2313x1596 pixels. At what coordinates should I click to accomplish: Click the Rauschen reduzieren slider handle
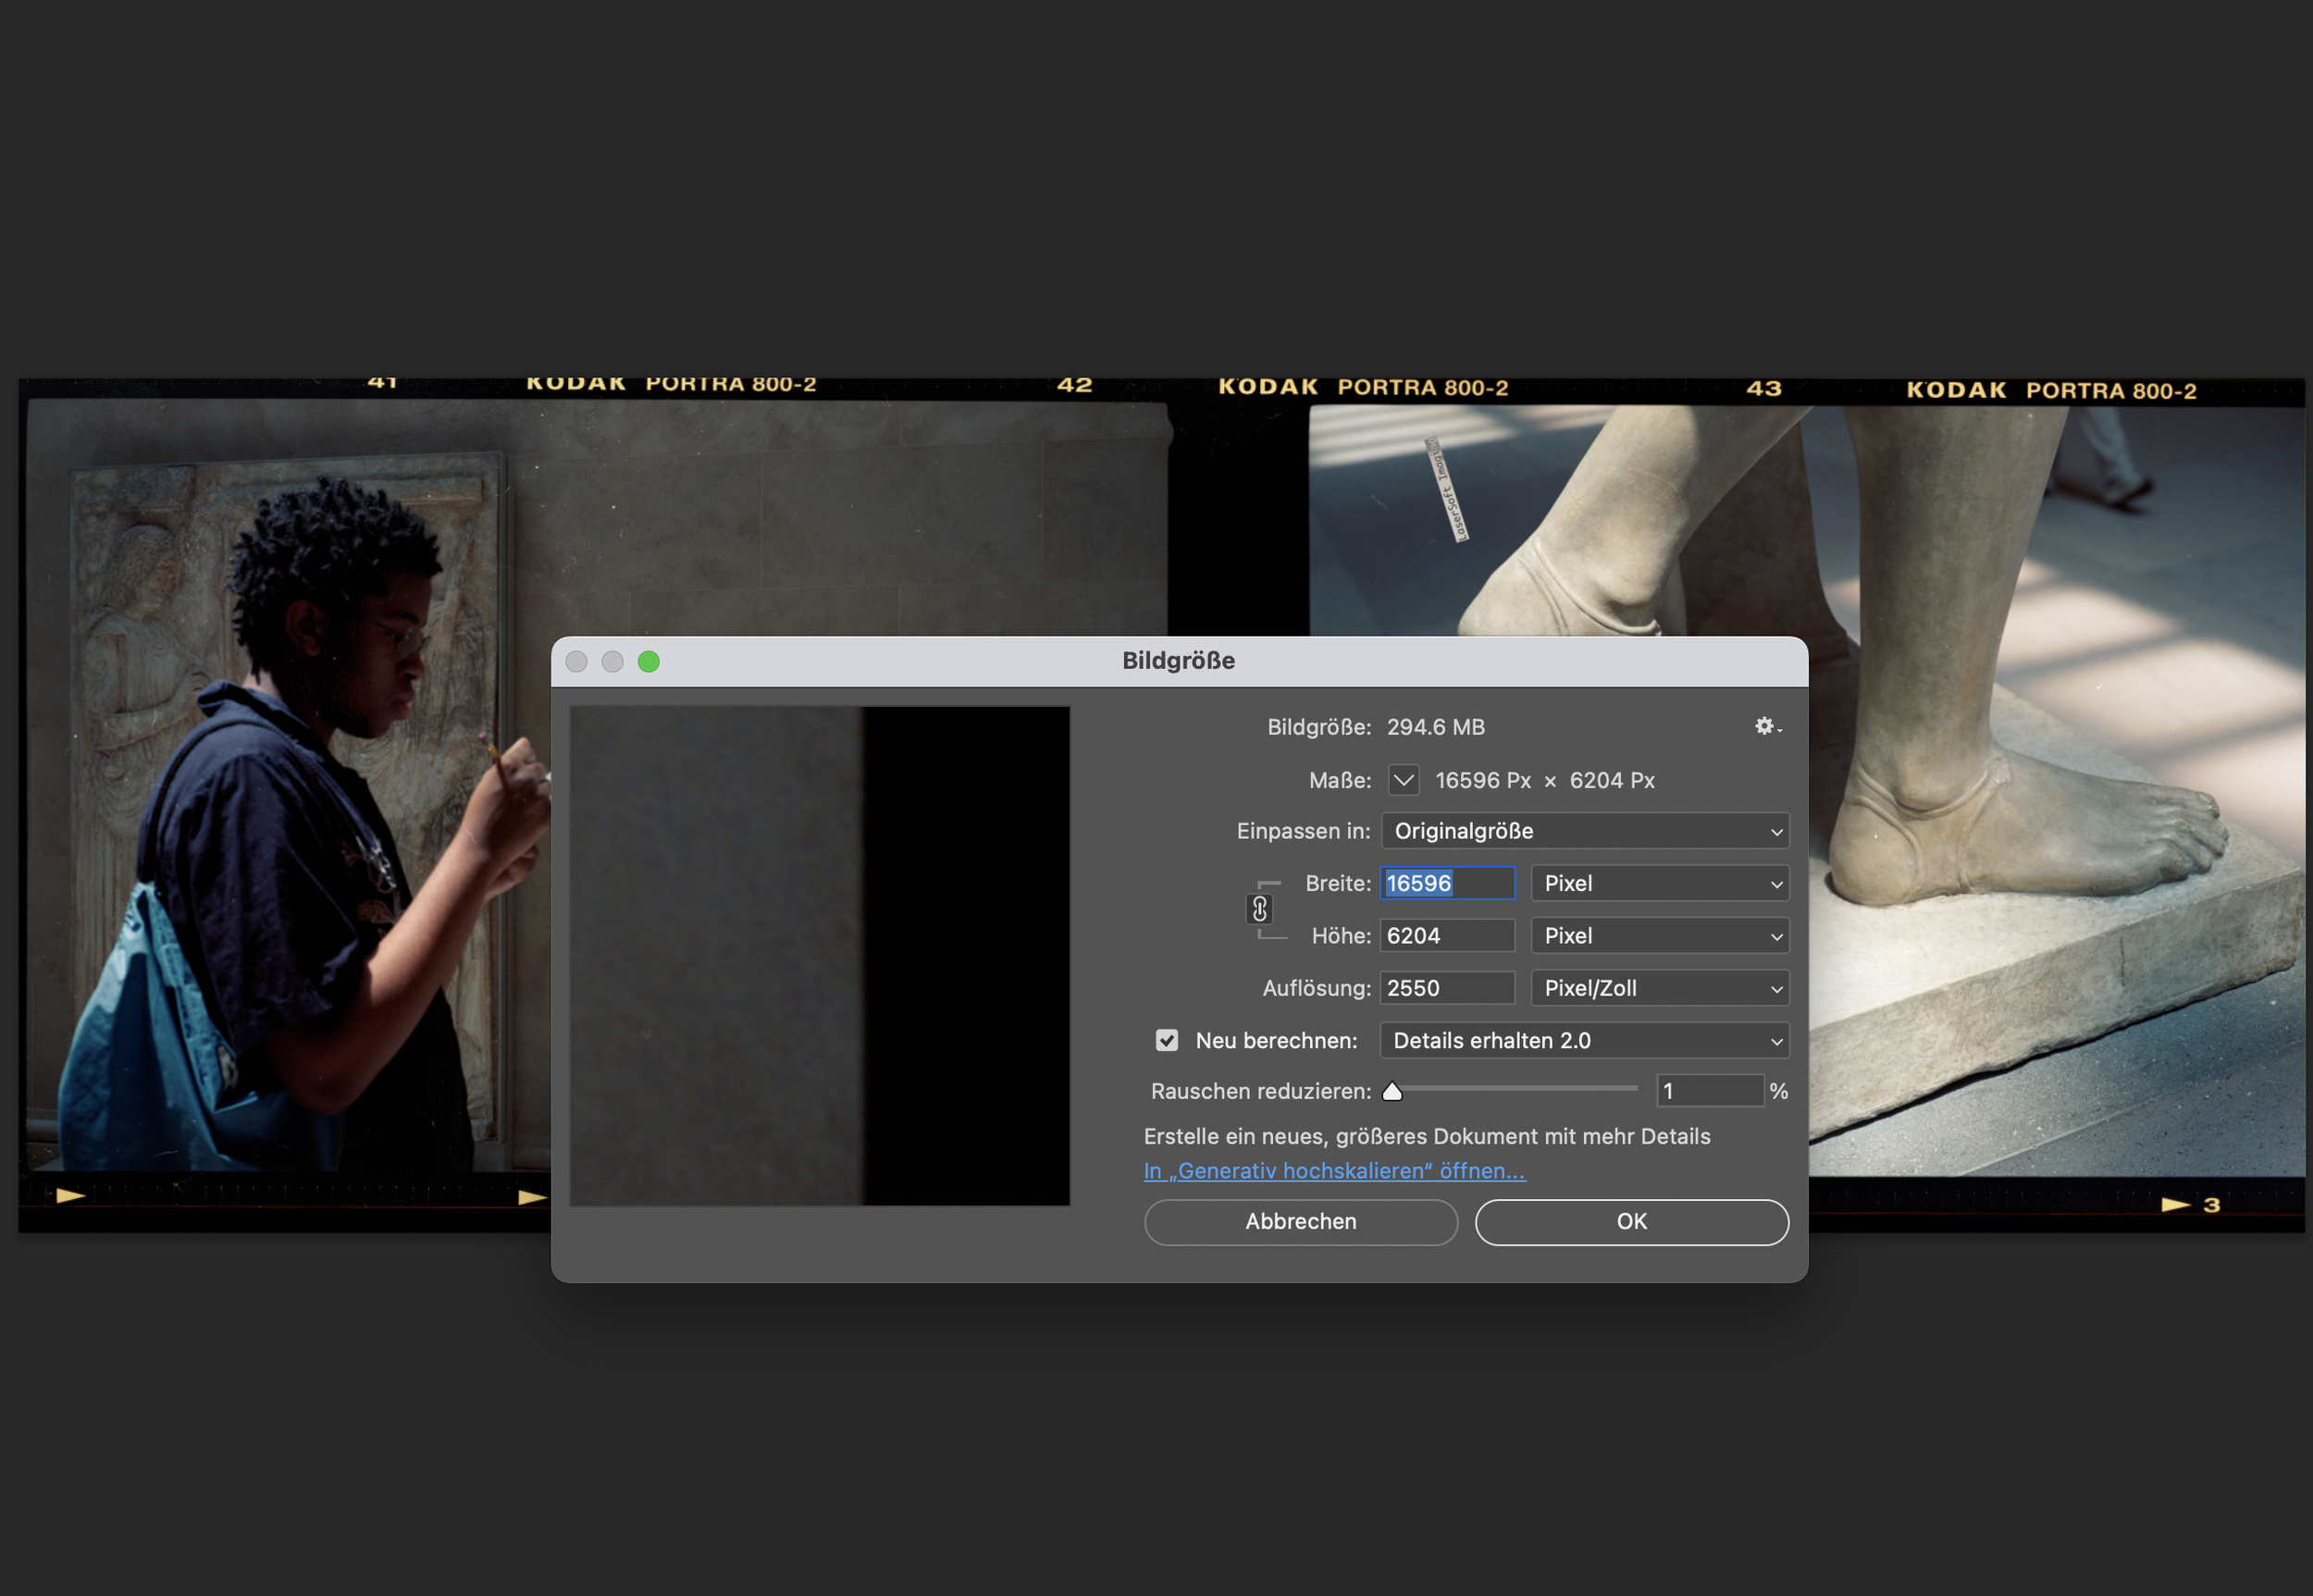pyautogui.click(x=1392, y=1091)
